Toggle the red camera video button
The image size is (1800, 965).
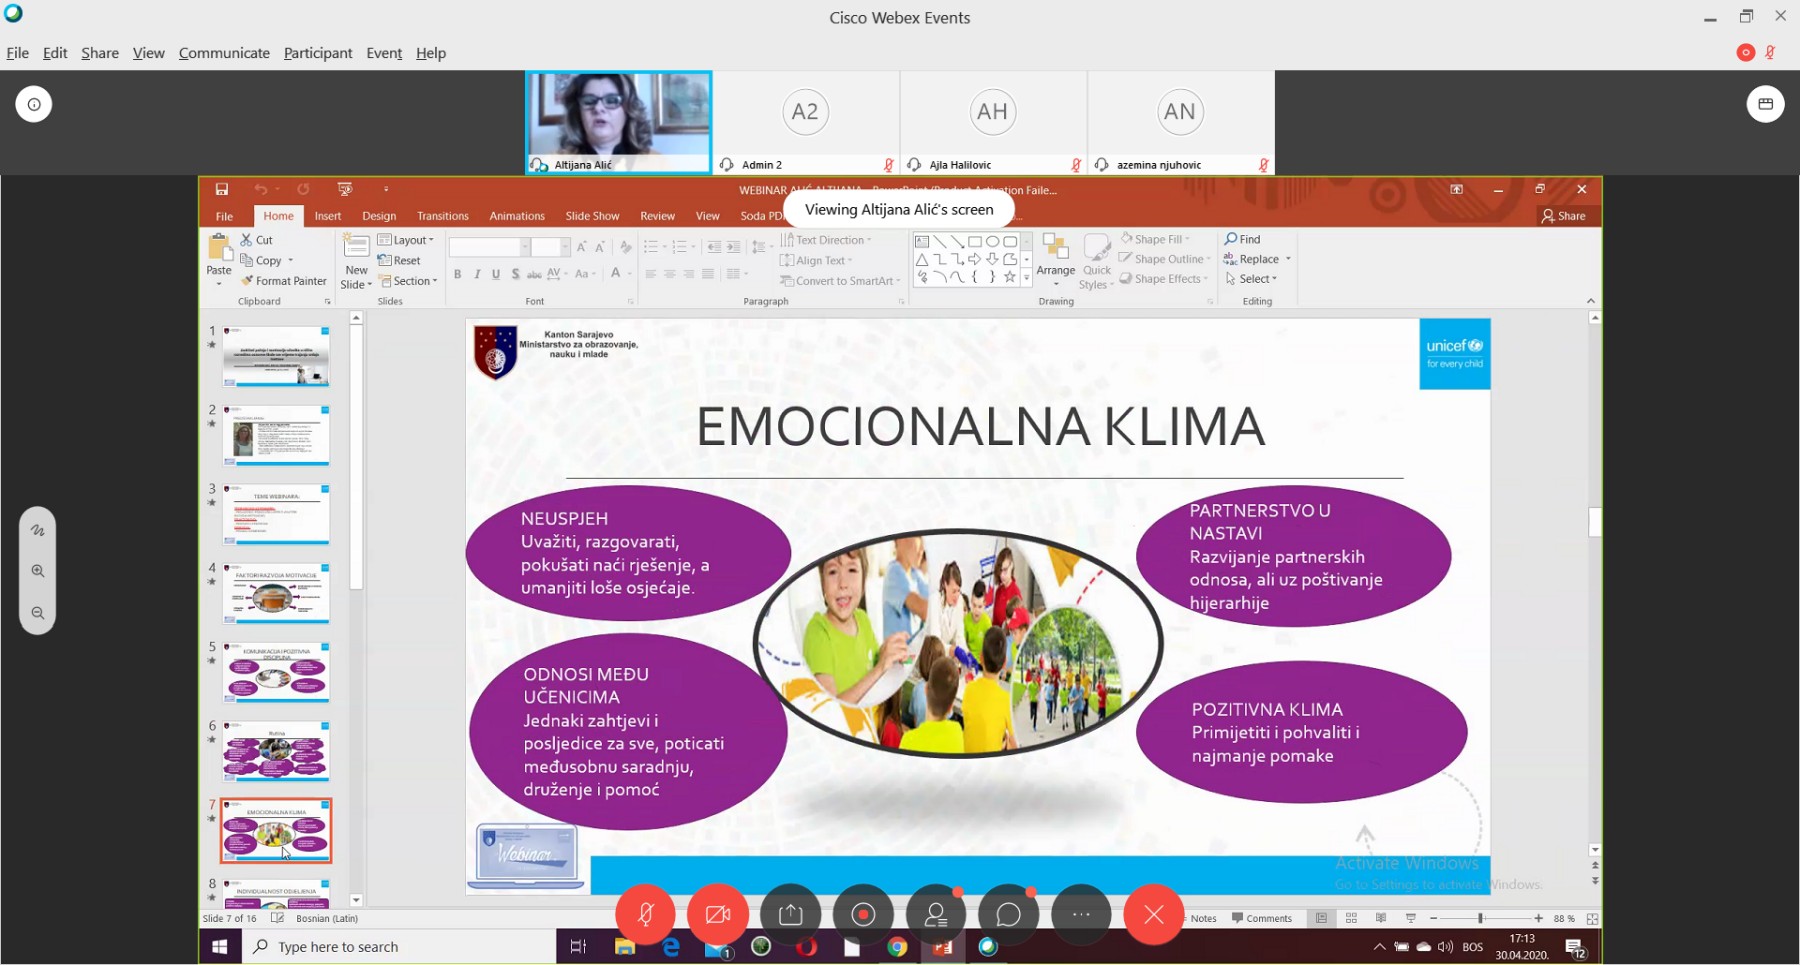tap(718, 914)
